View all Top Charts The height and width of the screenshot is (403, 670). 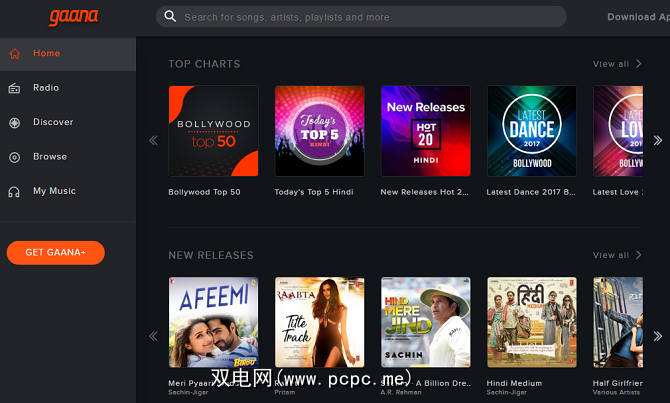[x=611, y=64]
